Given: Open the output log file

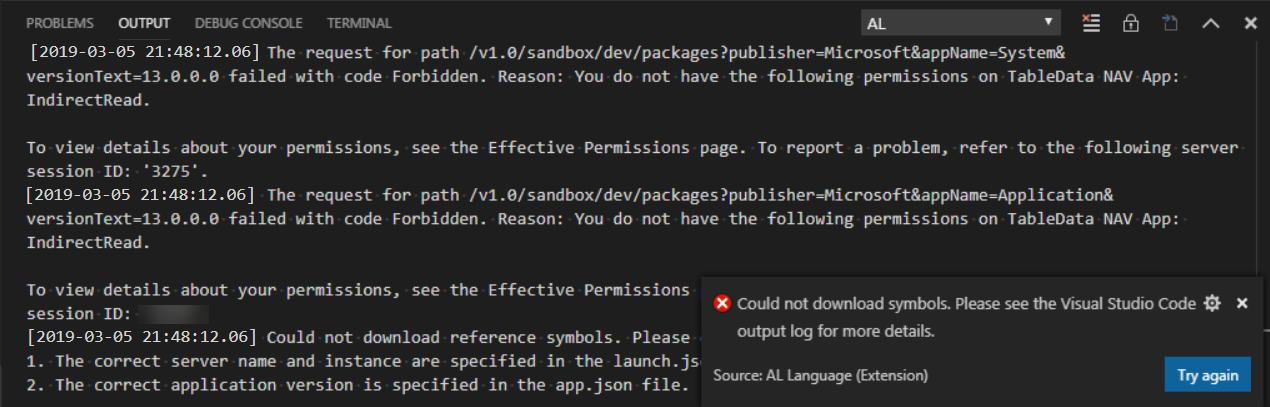Looking at the screenshot, I should 1170,23.
